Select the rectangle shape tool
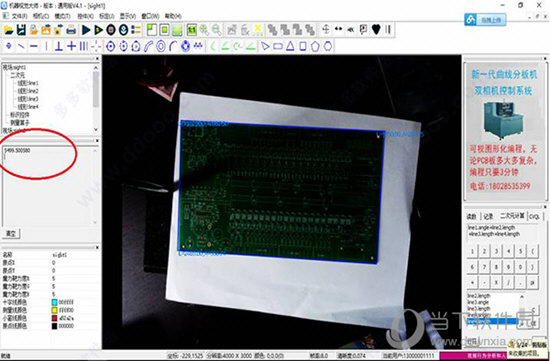 click(278, 46)
